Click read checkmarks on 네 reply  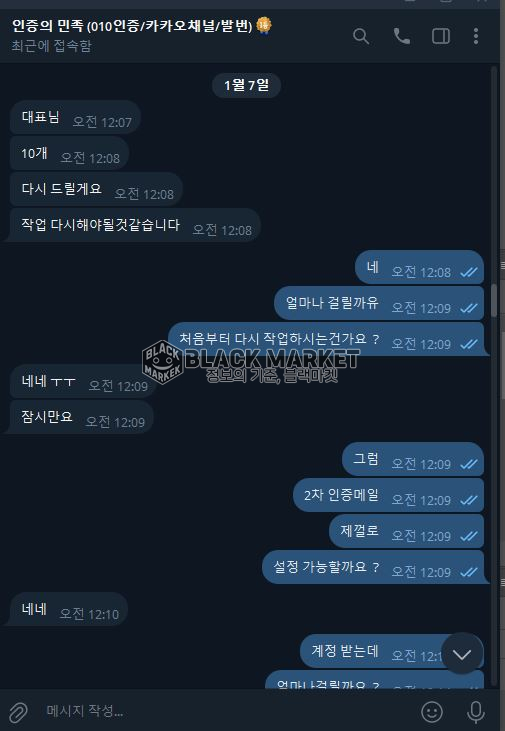pos(469,272)
